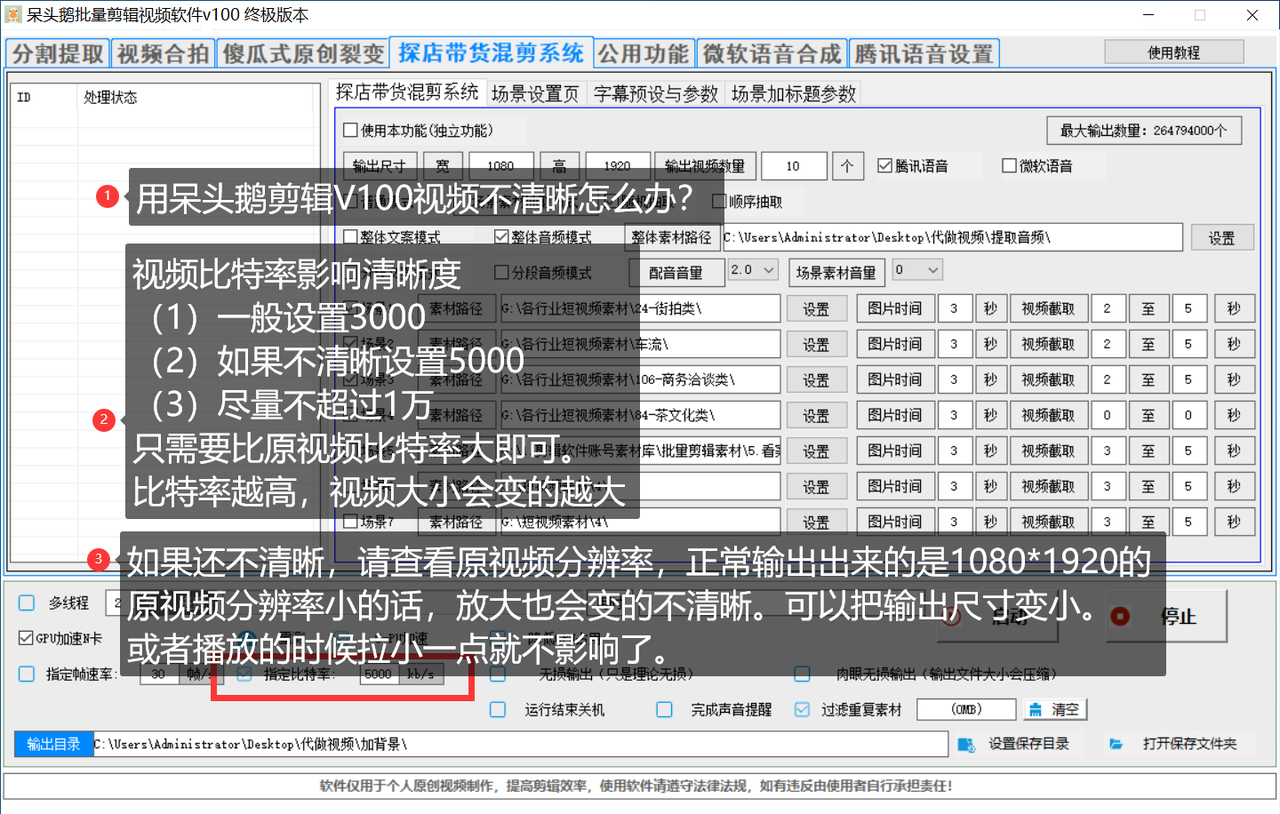Click the icon on the 清空 button

click(1034, 710)
